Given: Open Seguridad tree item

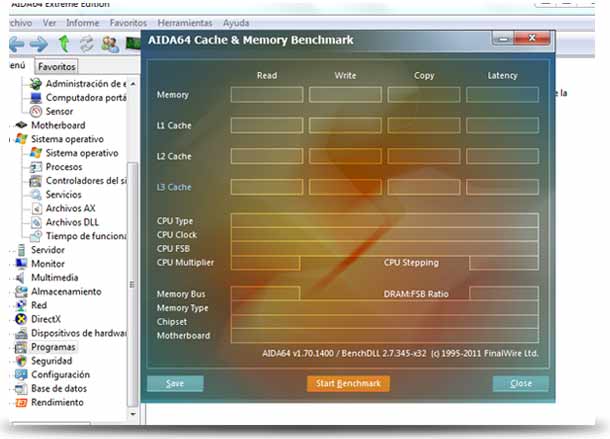Looking at the screenshot, I should [51, 360].
